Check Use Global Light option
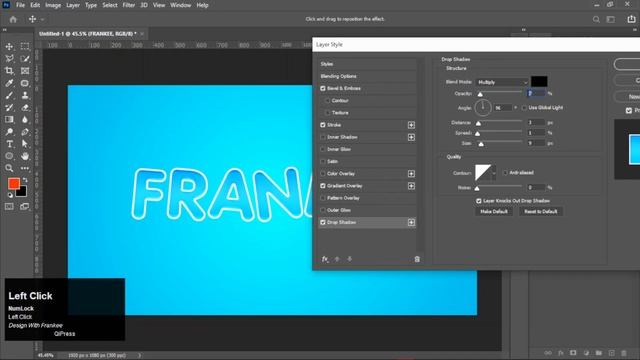The width and height of the screenshot is (640, 360). coord(524,108)
